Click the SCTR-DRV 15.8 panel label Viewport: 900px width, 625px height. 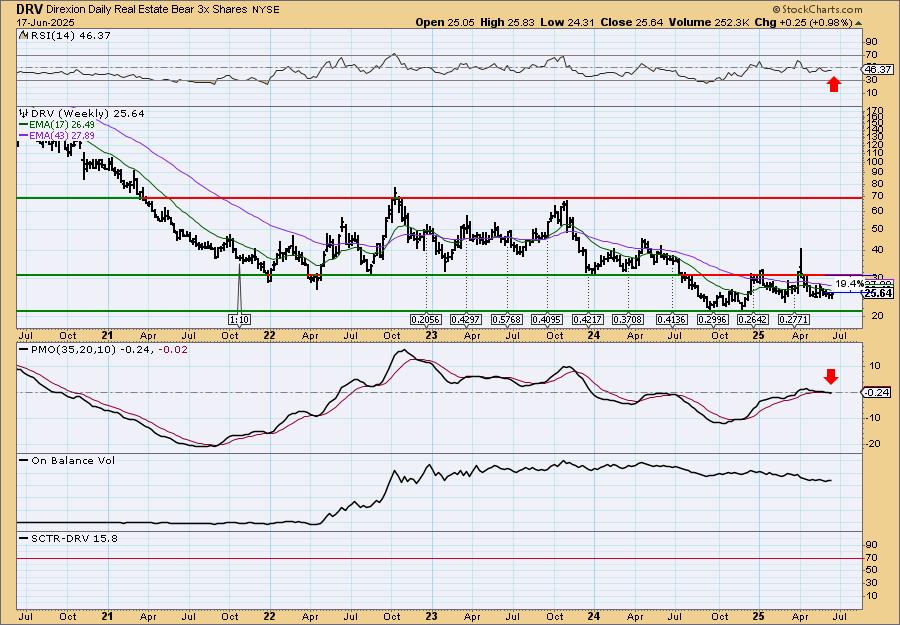73,538
